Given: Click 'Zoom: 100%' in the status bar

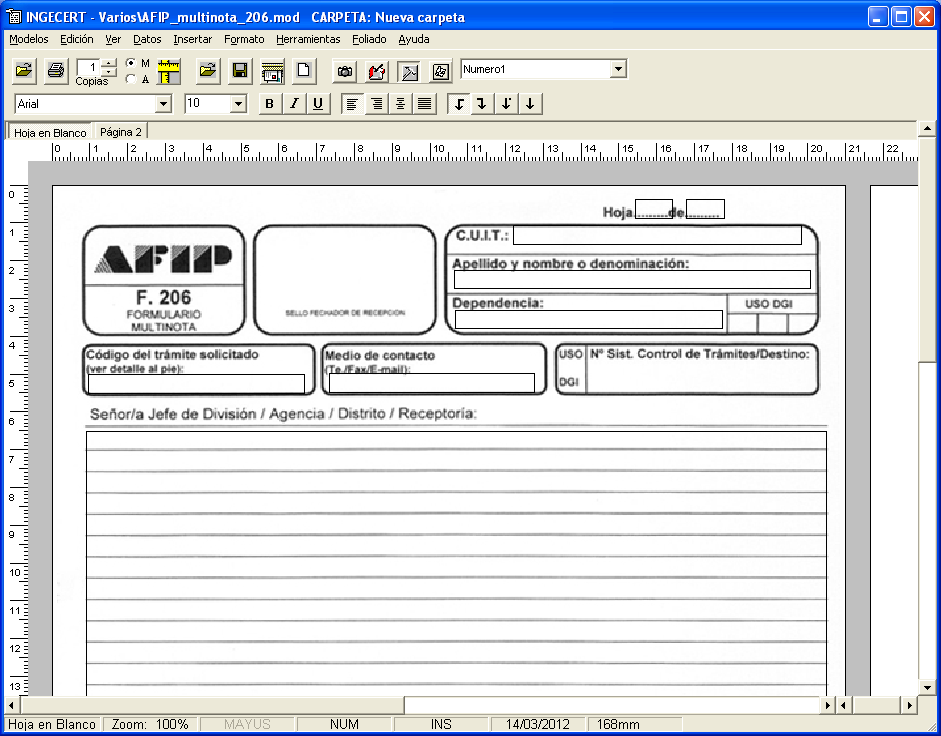Looking at the screenshot, I should click(x=150, y=725).
